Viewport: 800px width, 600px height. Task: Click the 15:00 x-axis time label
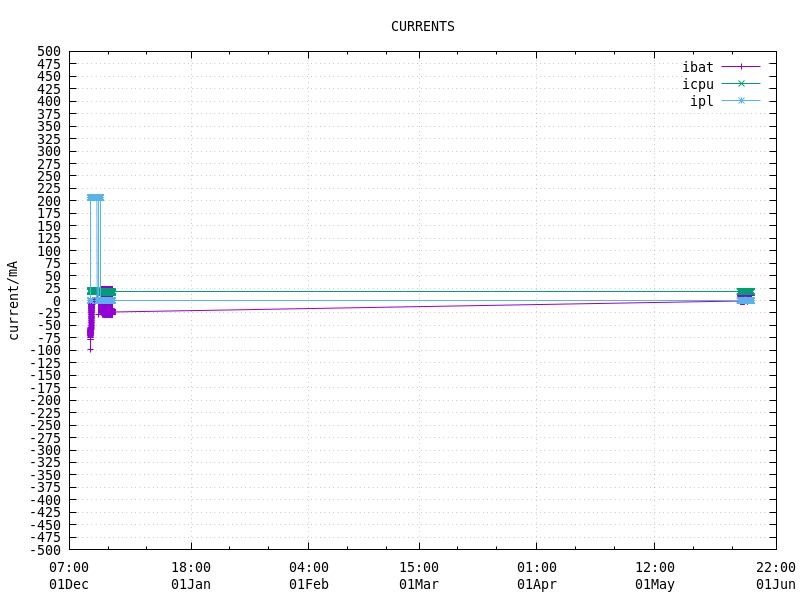pyautogui.click(x=419, y=567)
